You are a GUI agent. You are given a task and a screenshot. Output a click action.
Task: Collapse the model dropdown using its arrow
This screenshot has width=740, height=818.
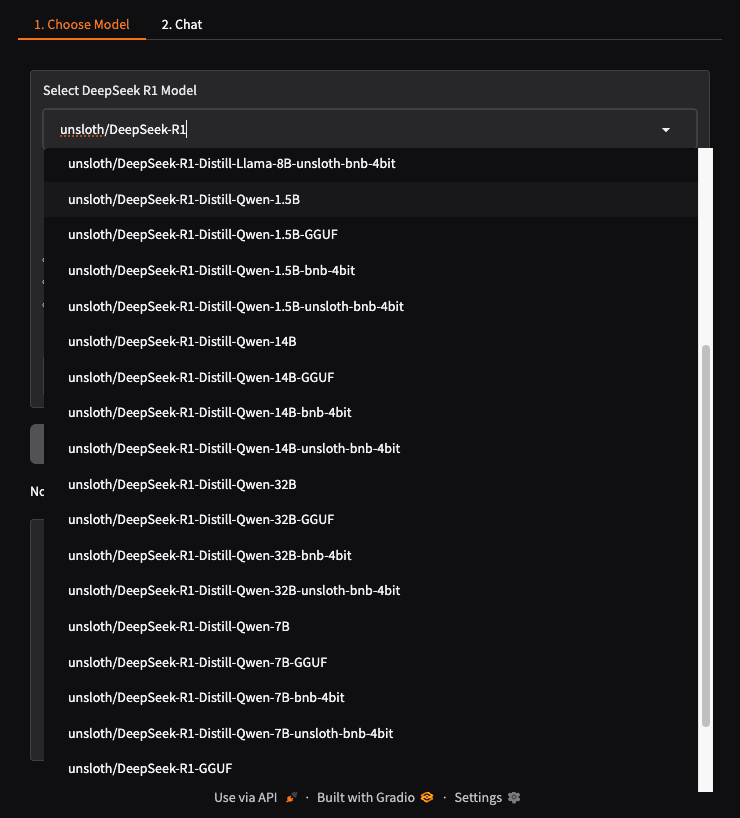666,130
